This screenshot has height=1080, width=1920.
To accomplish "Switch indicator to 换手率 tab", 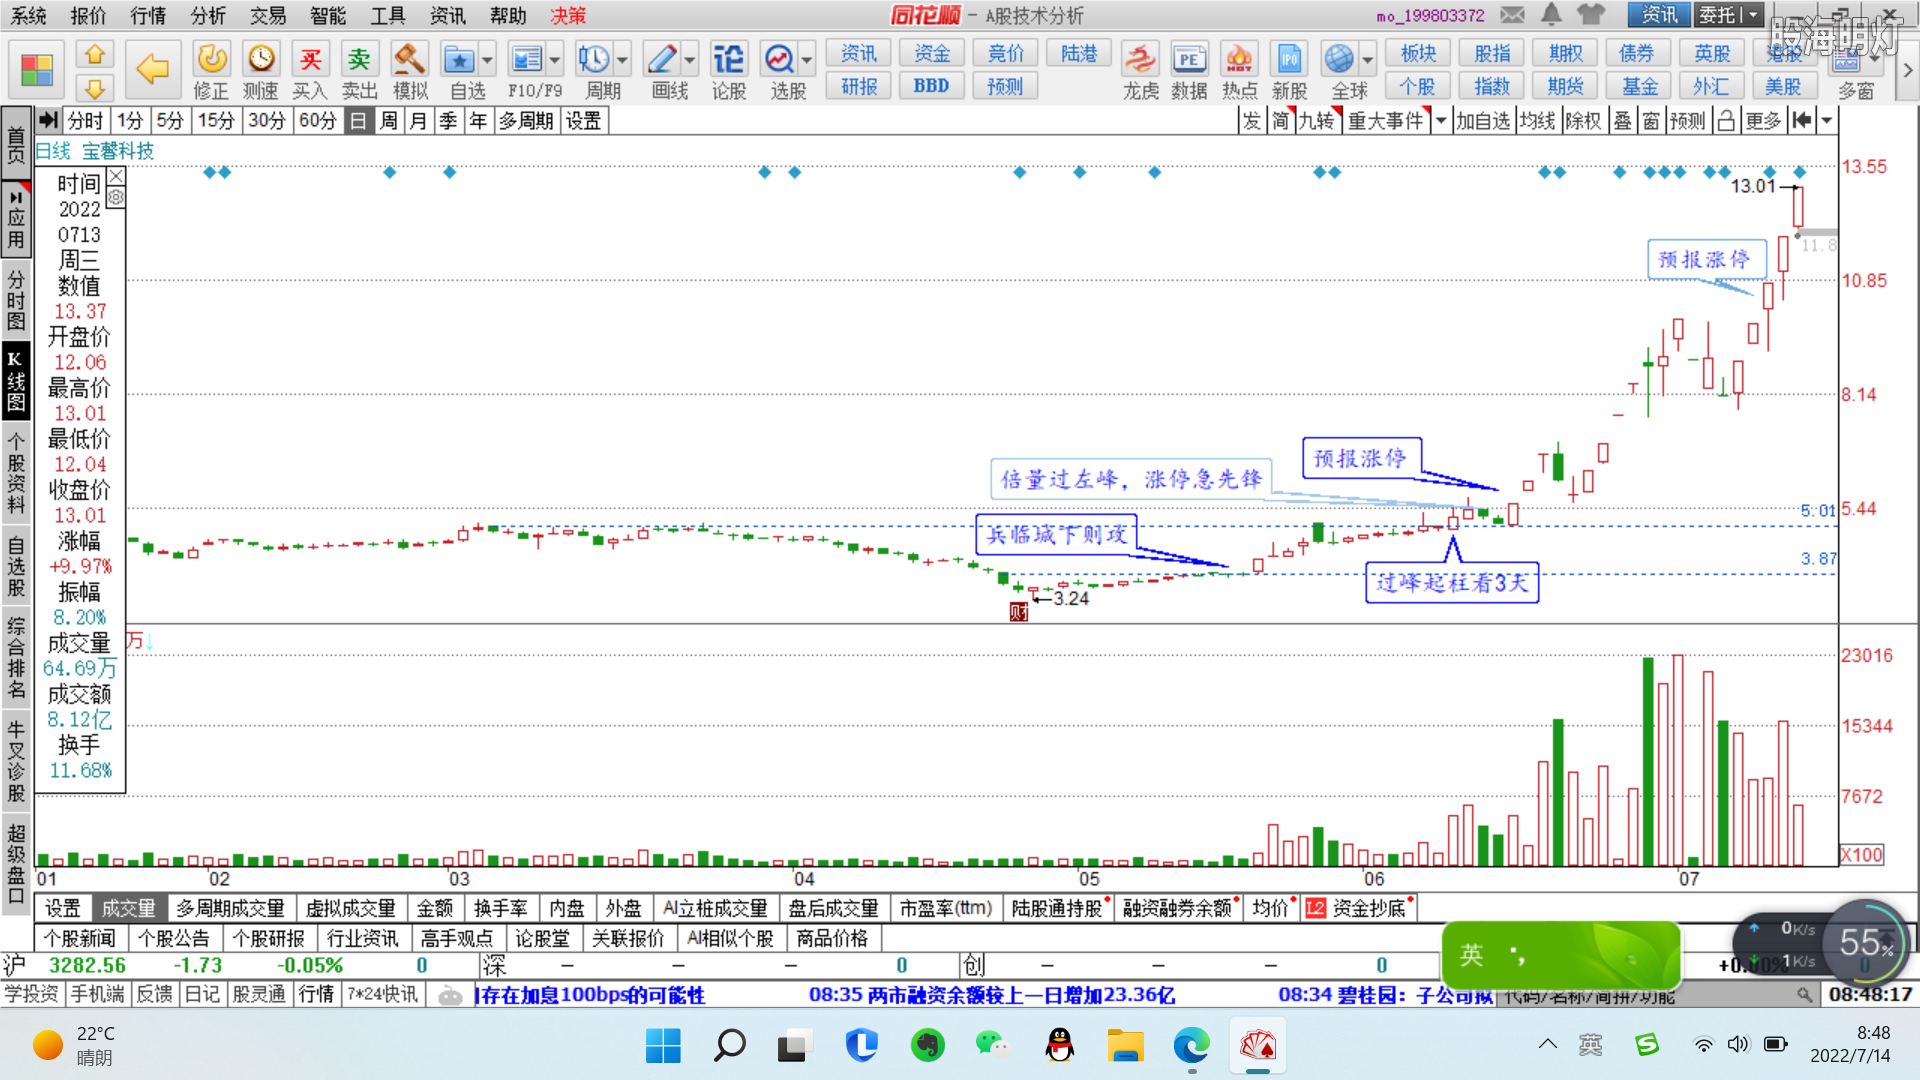I will tap(501, 908).
